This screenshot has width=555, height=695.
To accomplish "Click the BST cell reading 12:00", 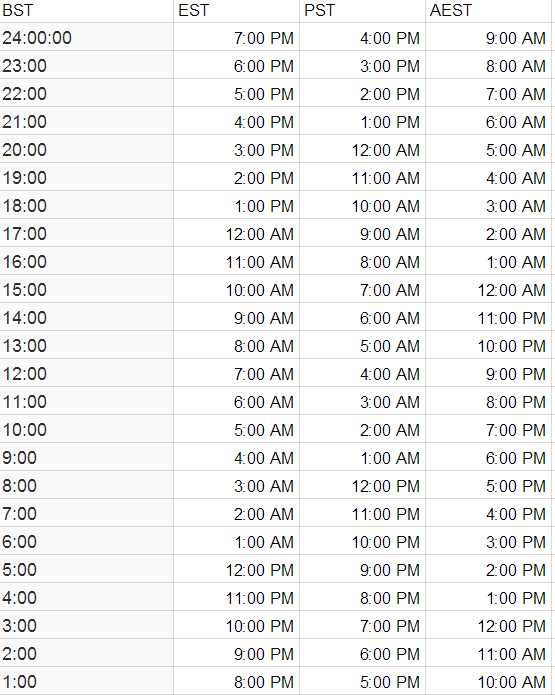I will 86,373.
